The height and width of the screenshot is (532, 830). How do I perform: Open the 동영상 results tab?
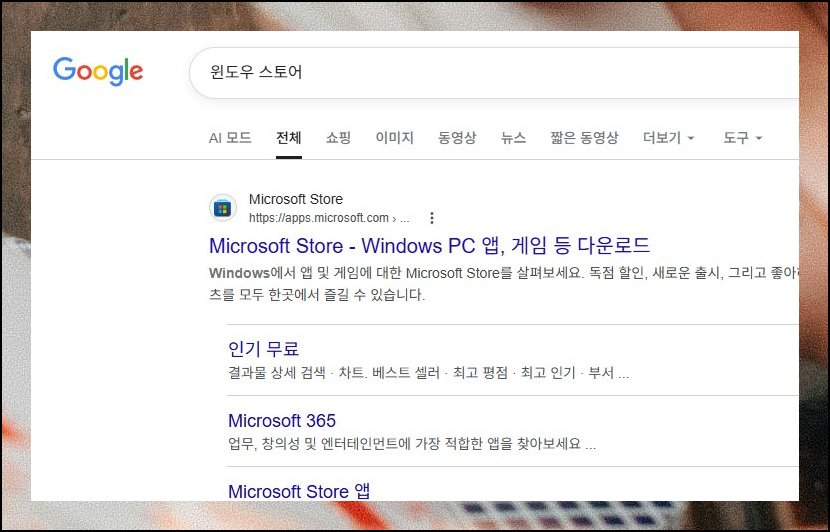click(457, 138)
